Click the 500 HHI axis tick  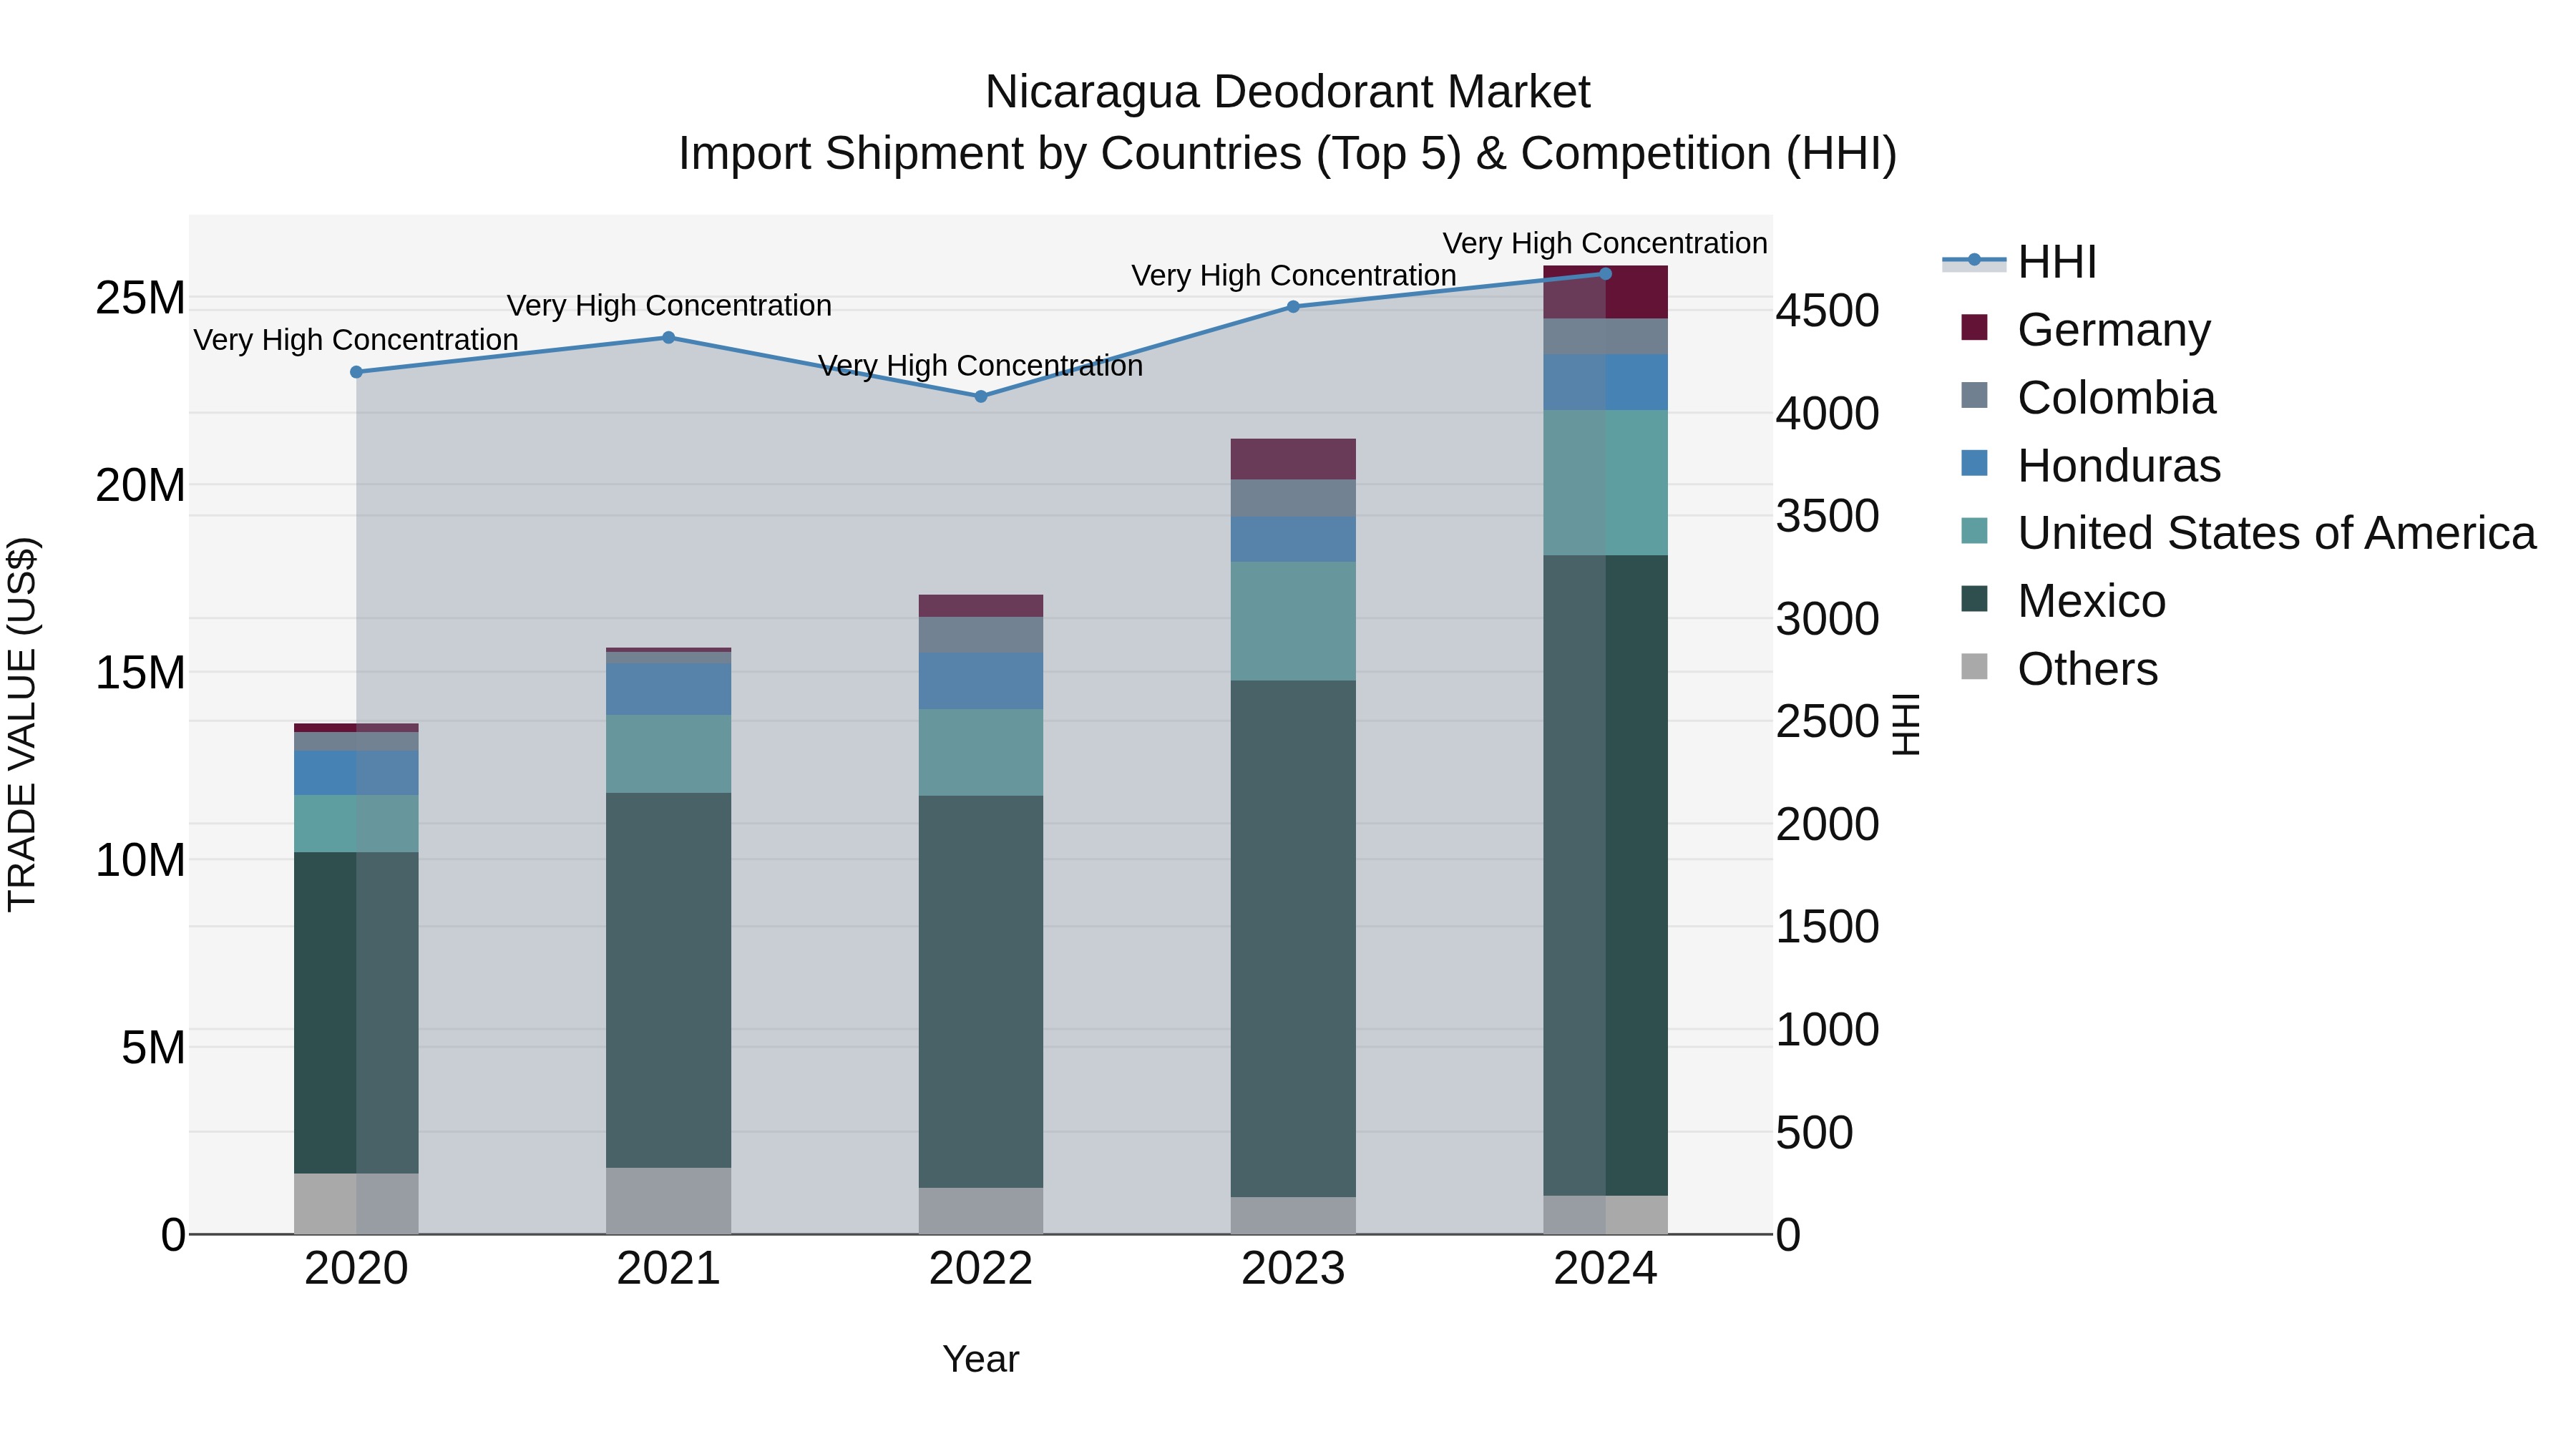click(1814, 1133)
